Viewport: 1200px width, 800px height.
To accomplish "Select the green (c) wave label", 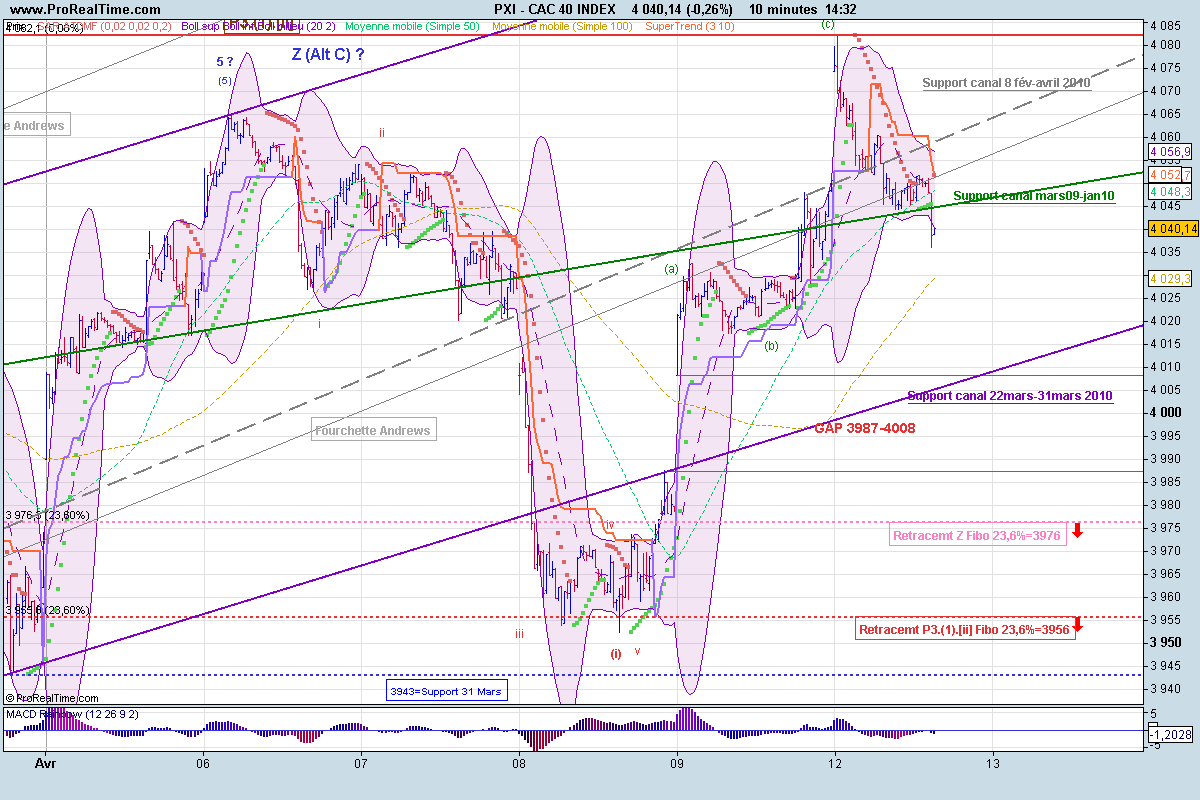I will coord(828,23).
